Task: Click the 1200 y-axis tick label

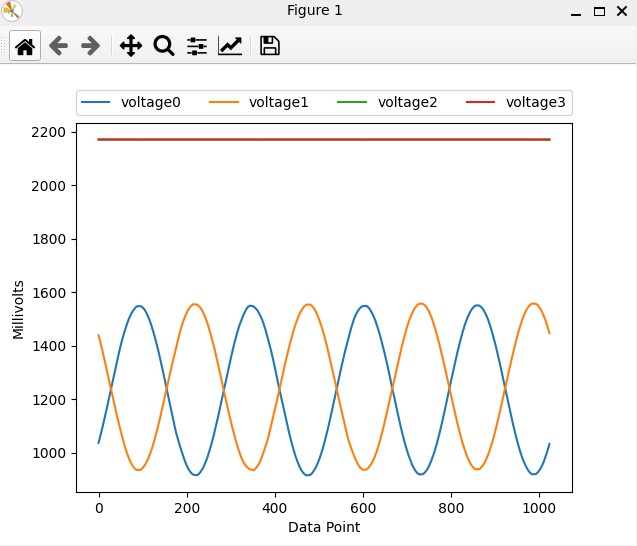Action: (48, 400)
